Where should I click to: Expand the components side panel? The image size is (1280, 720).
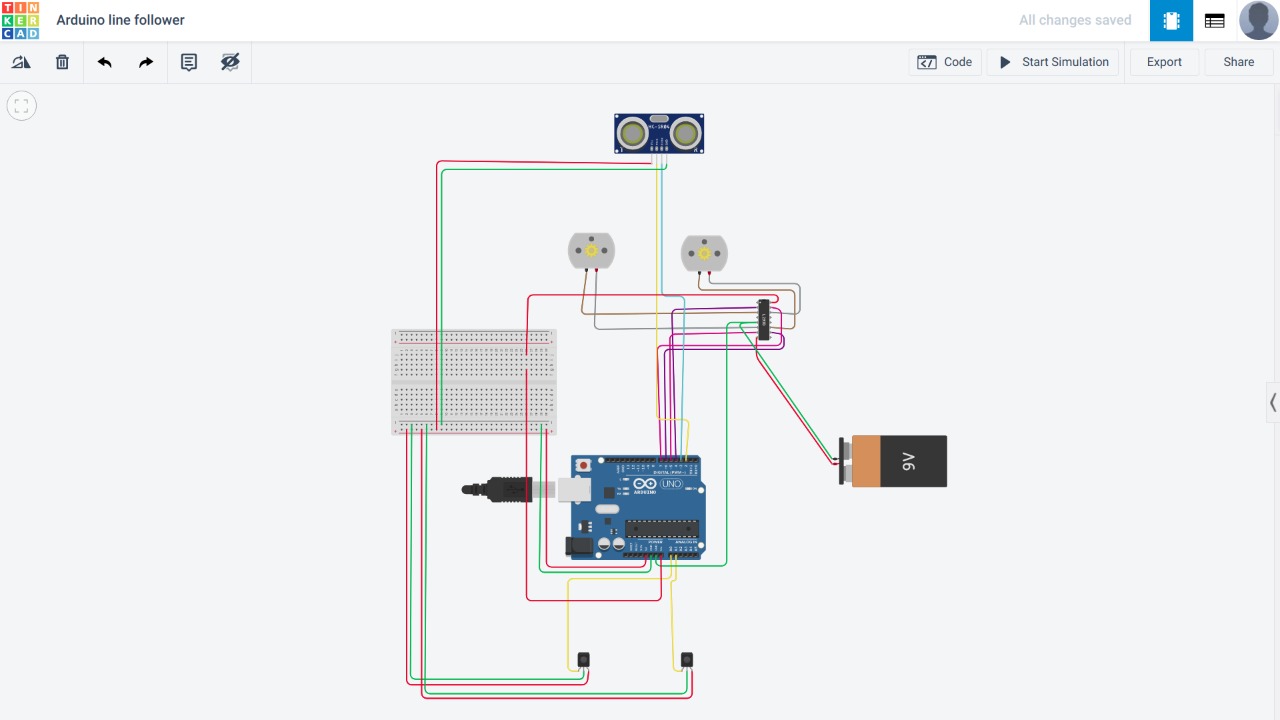(1273, 403)
